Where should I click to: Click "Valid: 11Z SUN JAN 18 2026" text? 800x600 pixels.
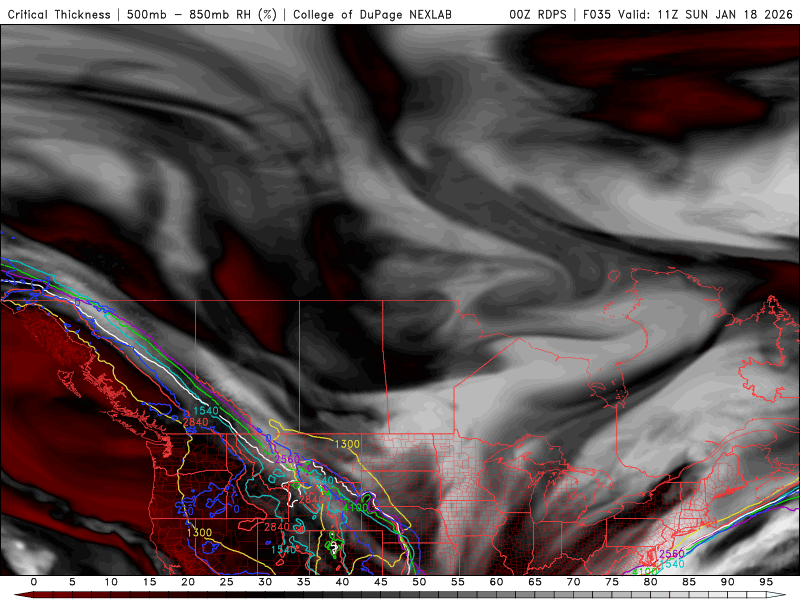(706, 14)
